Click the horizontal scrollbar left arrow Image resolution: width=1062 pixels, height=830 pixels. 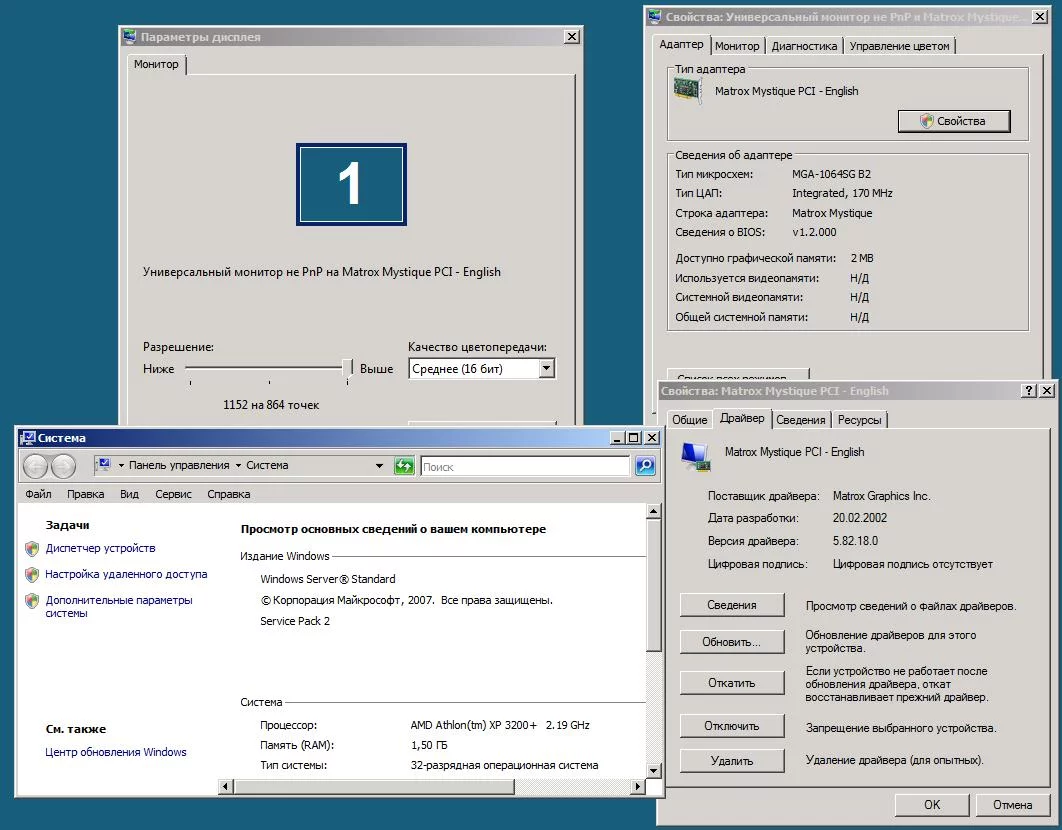click(226, 786)
